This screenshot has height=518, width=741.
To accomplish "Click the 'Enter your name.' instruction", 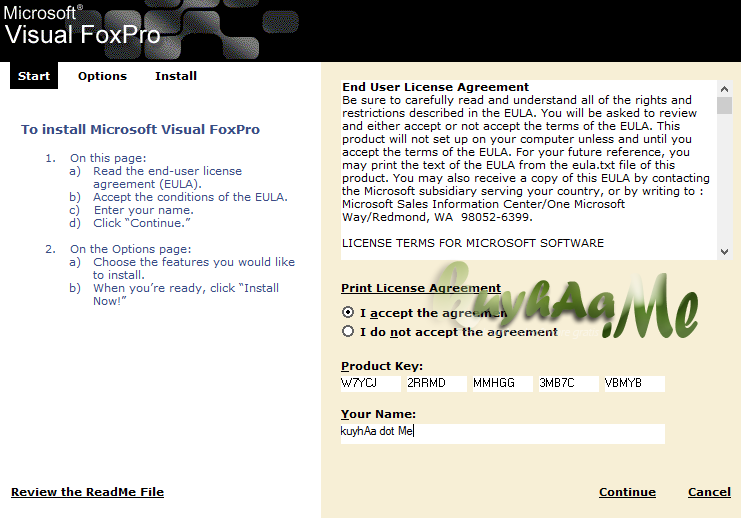I will 143,210.
